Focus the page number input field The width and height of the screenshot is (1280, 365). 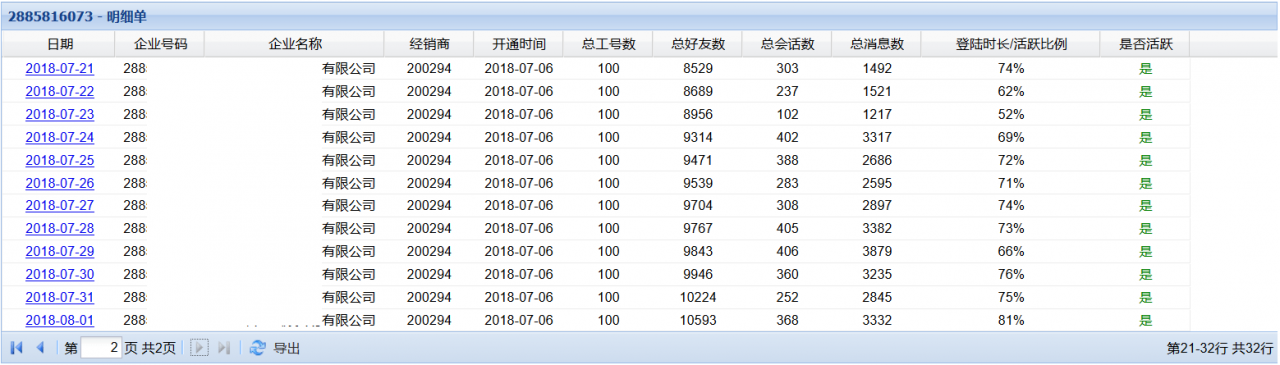tap(101, 348)
